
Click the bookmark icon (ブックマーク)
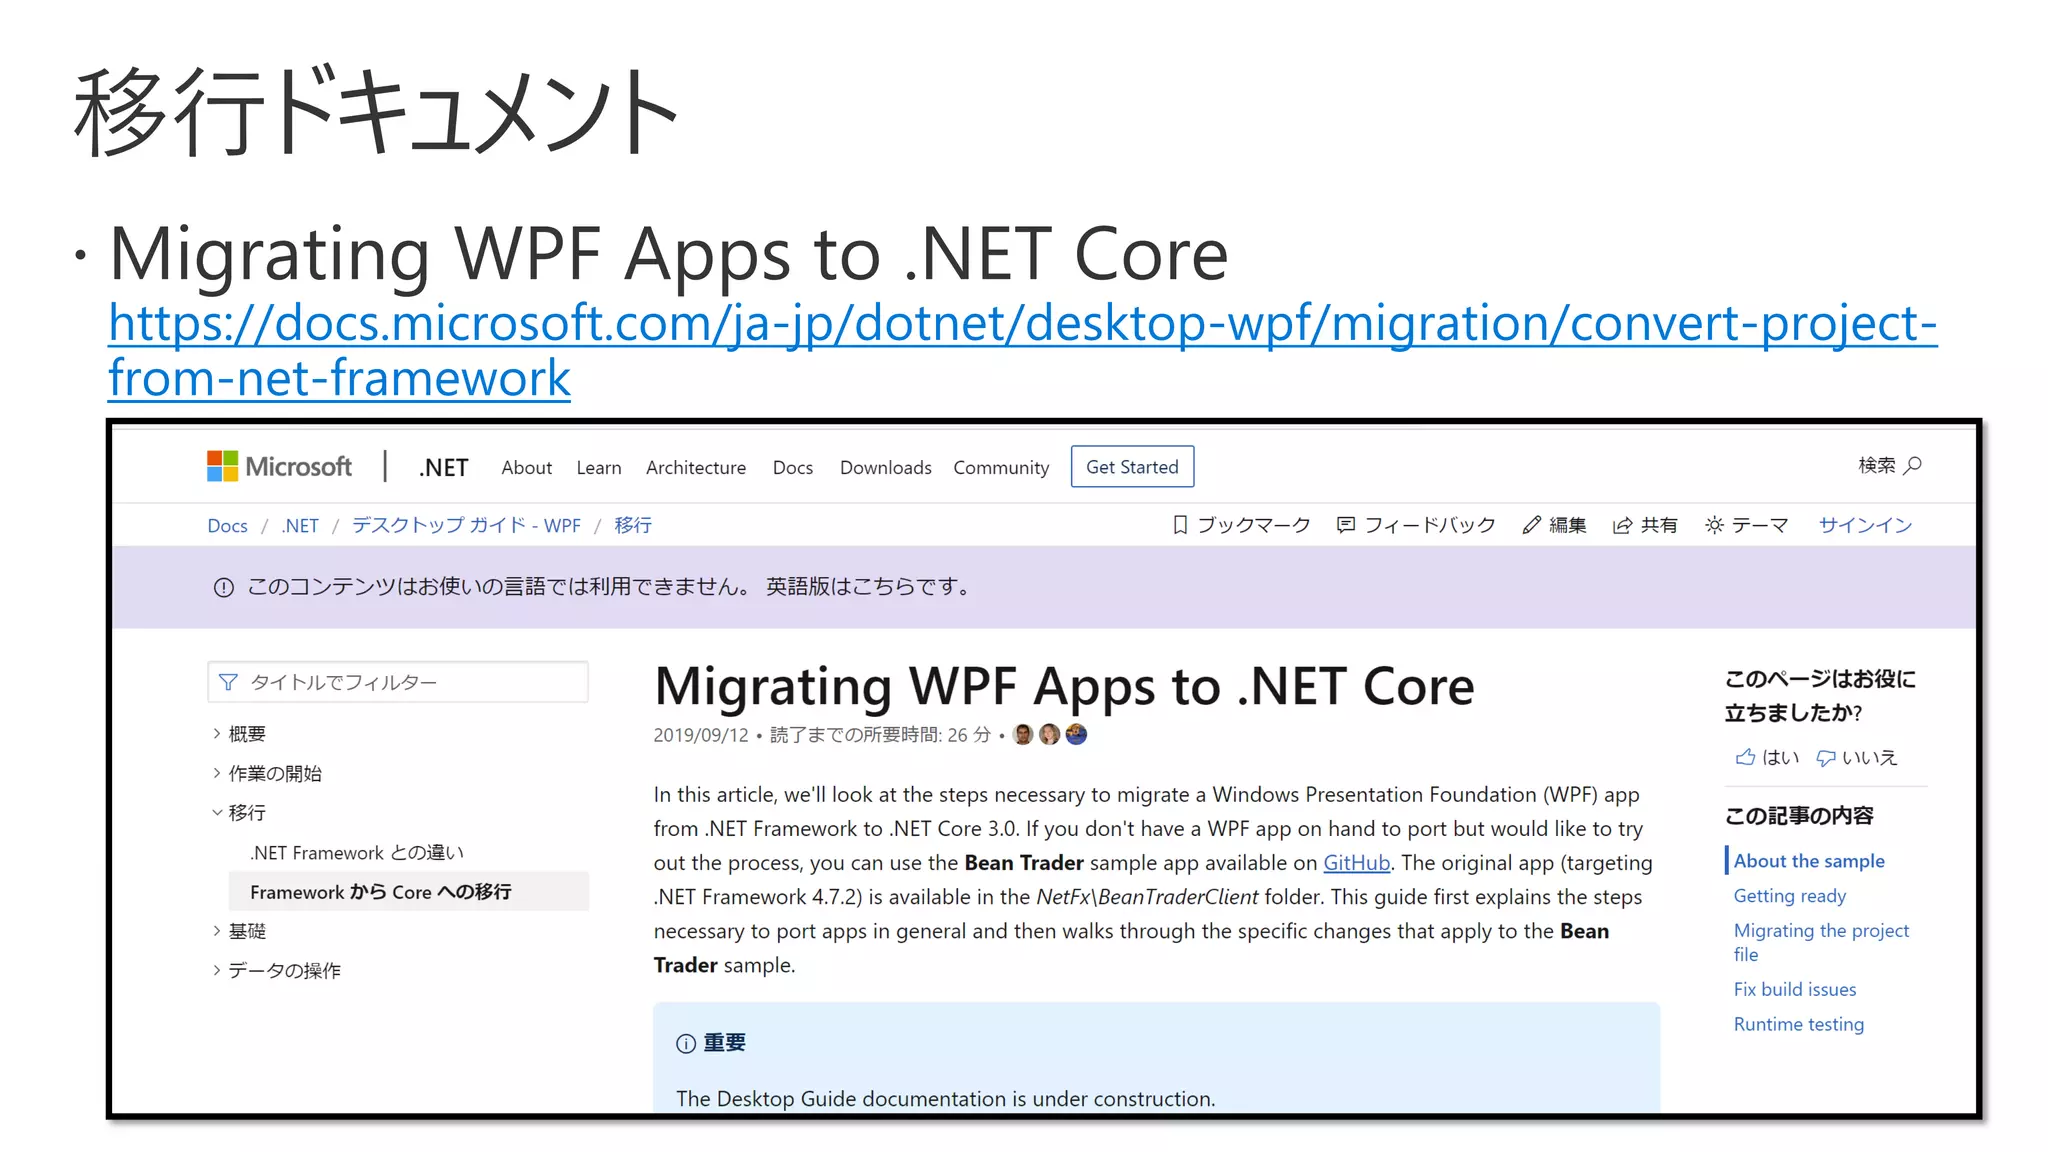(1180, 525)
